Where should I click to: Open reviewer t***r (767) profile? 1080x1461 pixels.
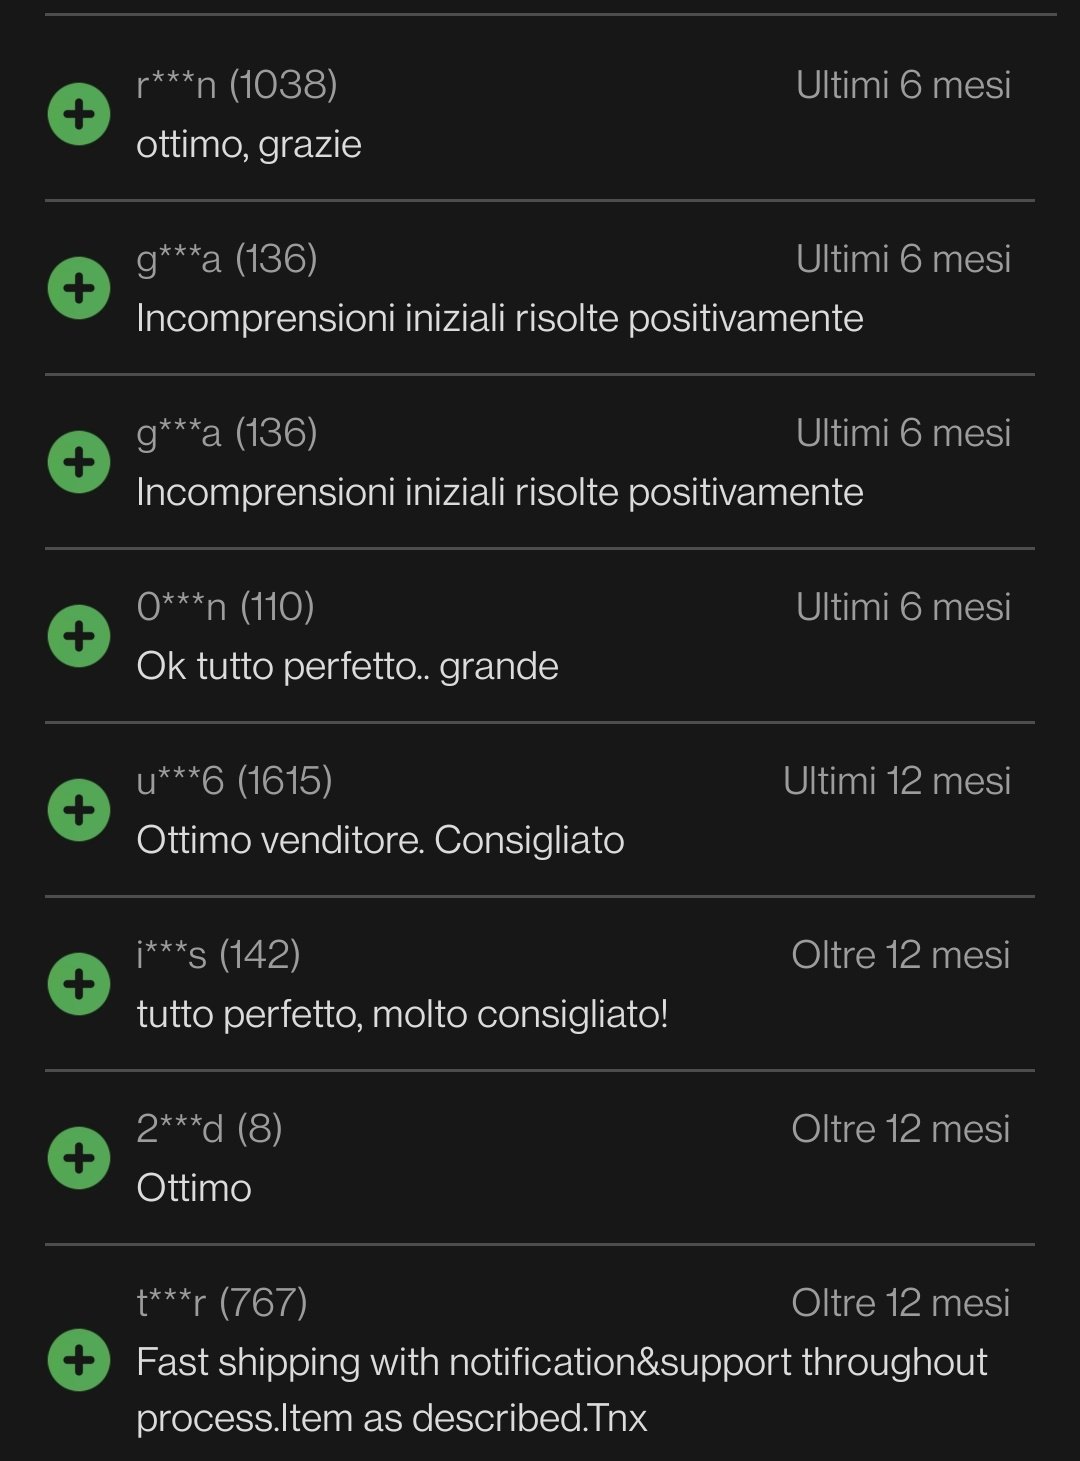(x=222, y=1303)
